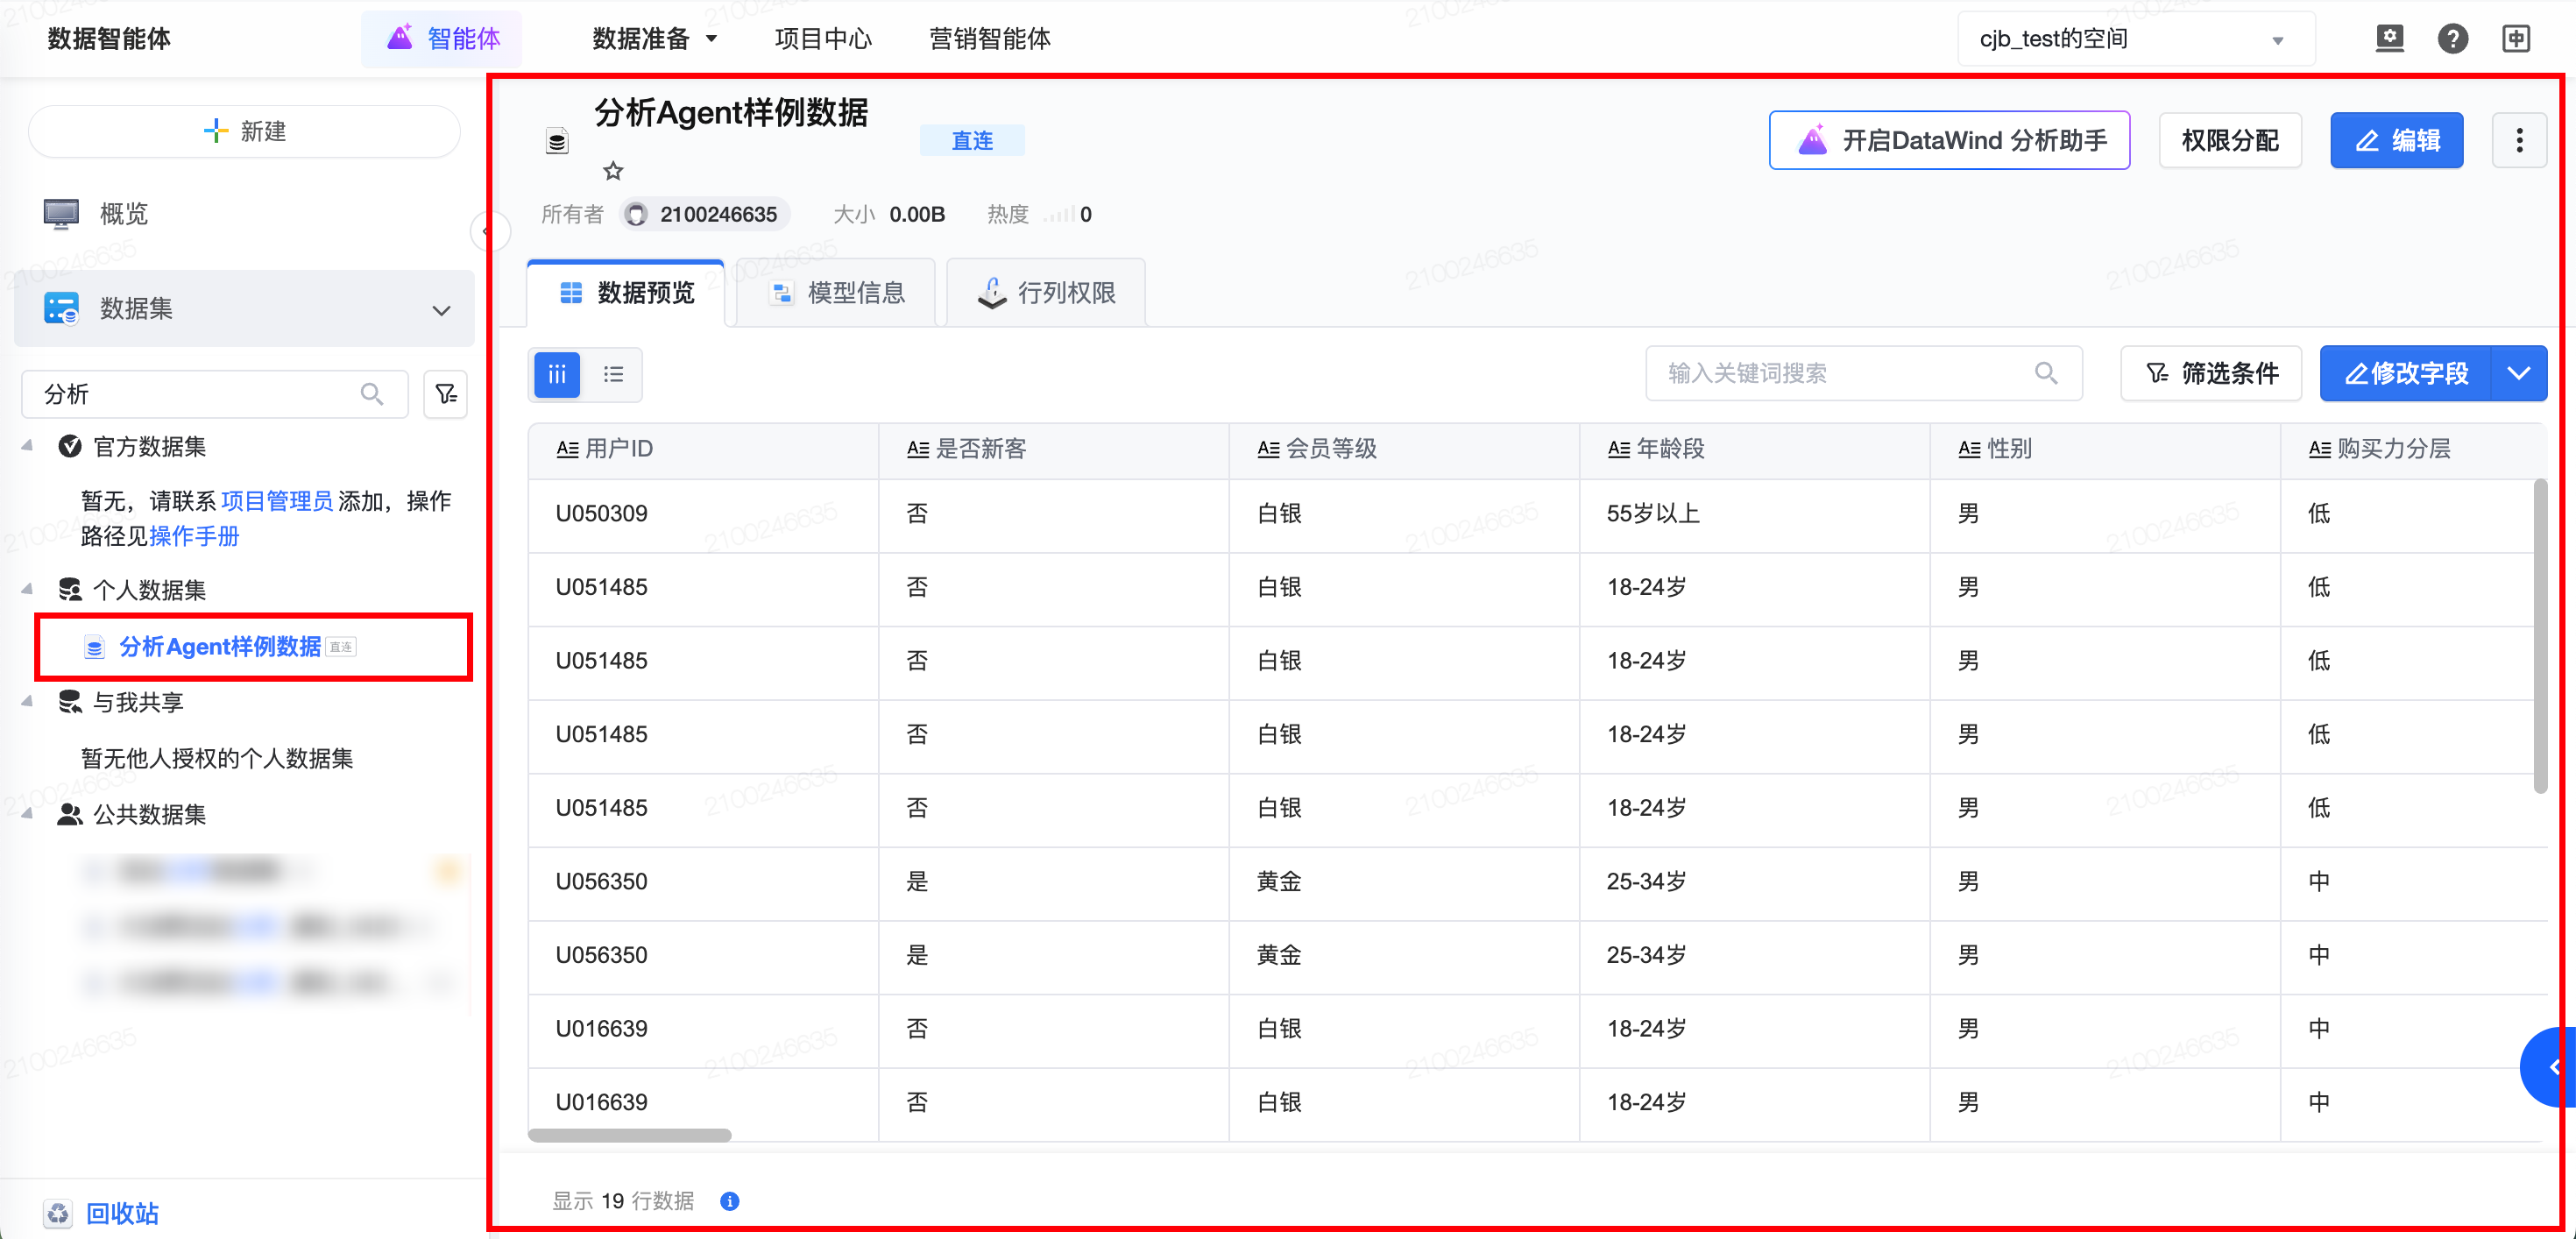Click the dataset icon beside the title
Image resolution: width=2576 pixels, height=1239 pixels.
557,141
